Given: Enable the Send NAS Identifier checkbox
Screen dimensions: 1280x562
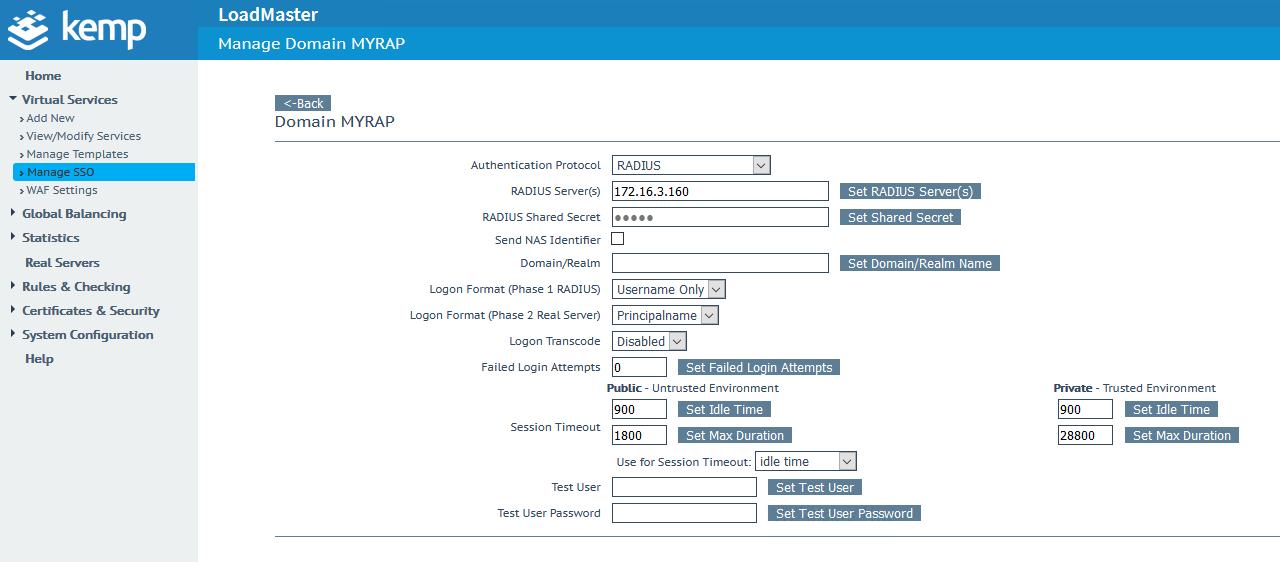Looking at the screenshot, I should [618, 239].
